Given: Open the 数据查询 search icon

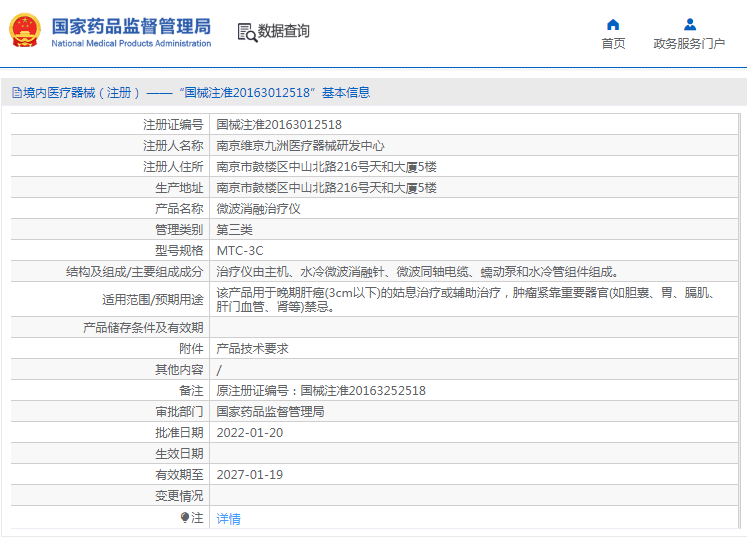Looking at the screenshot, I should [247, 32].
